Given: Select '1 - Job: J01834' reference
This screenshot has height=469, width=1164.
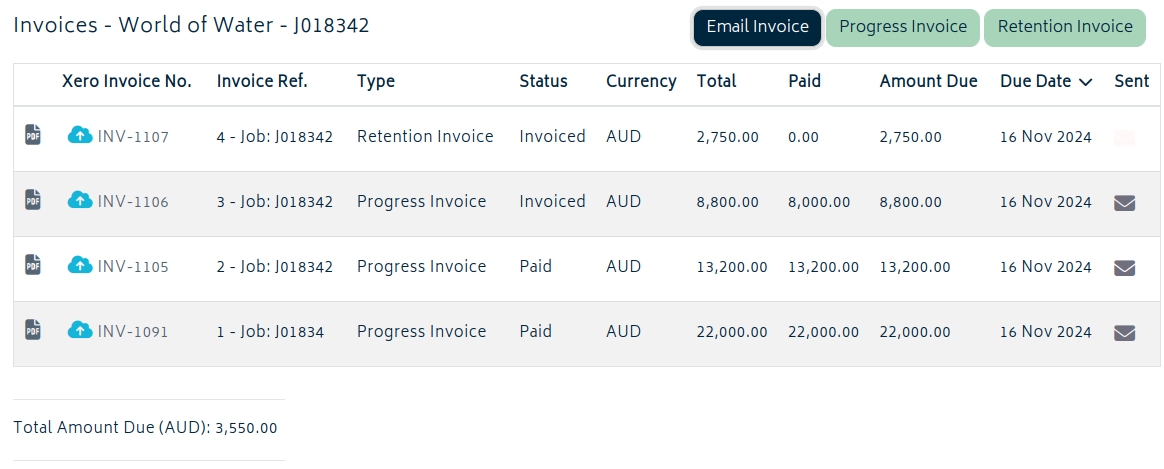Looking at the screenshot, I should (x=270, y=332).
